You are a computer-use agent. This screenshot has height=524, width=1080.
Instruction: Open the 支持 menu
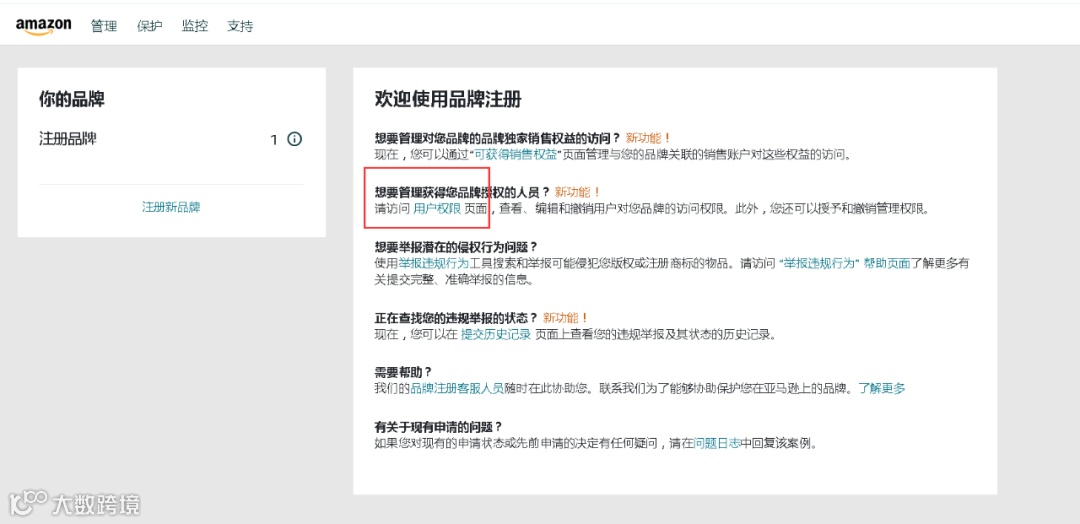coord(240,27)
